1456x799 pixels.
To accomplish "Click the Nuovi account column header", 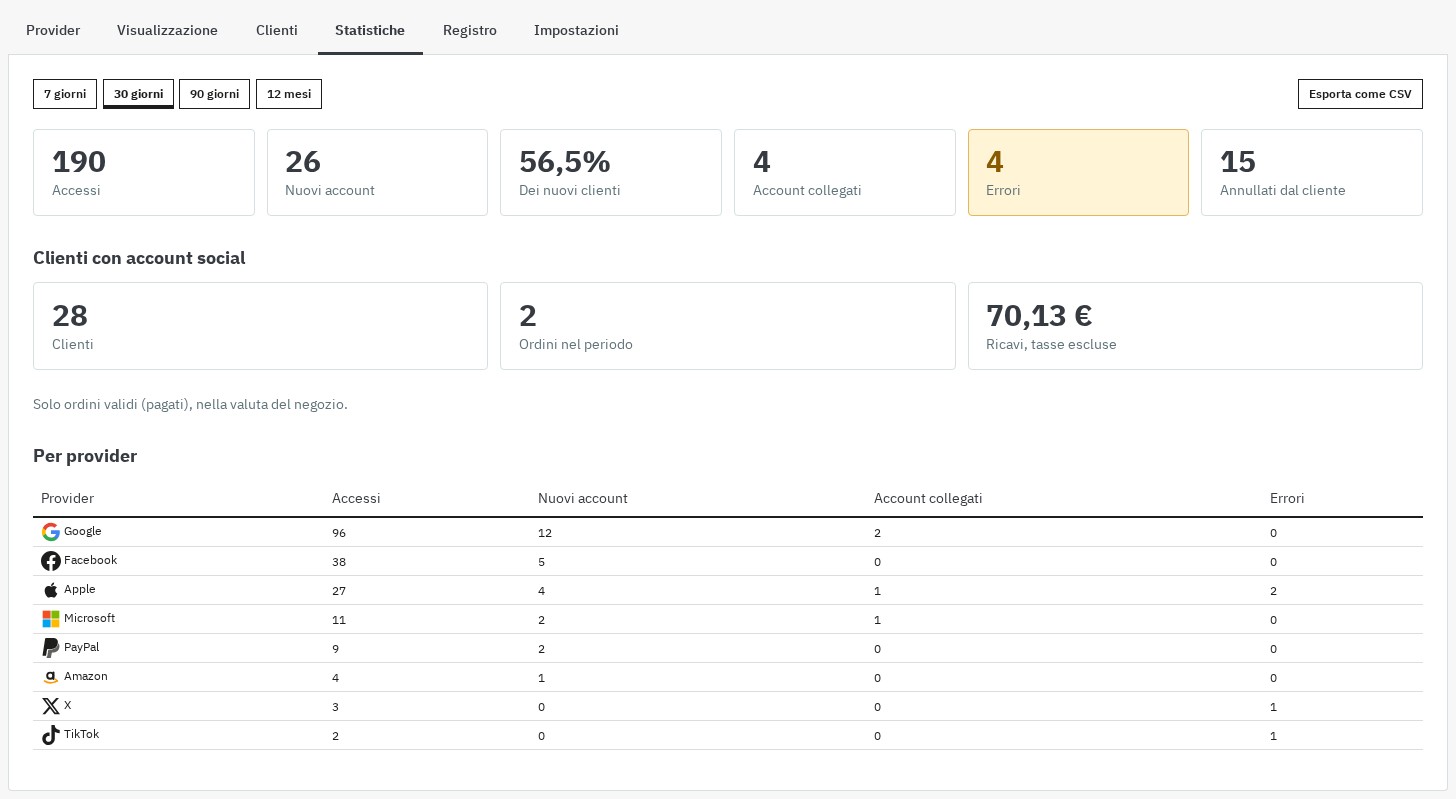I will click(x=583, y=498).
